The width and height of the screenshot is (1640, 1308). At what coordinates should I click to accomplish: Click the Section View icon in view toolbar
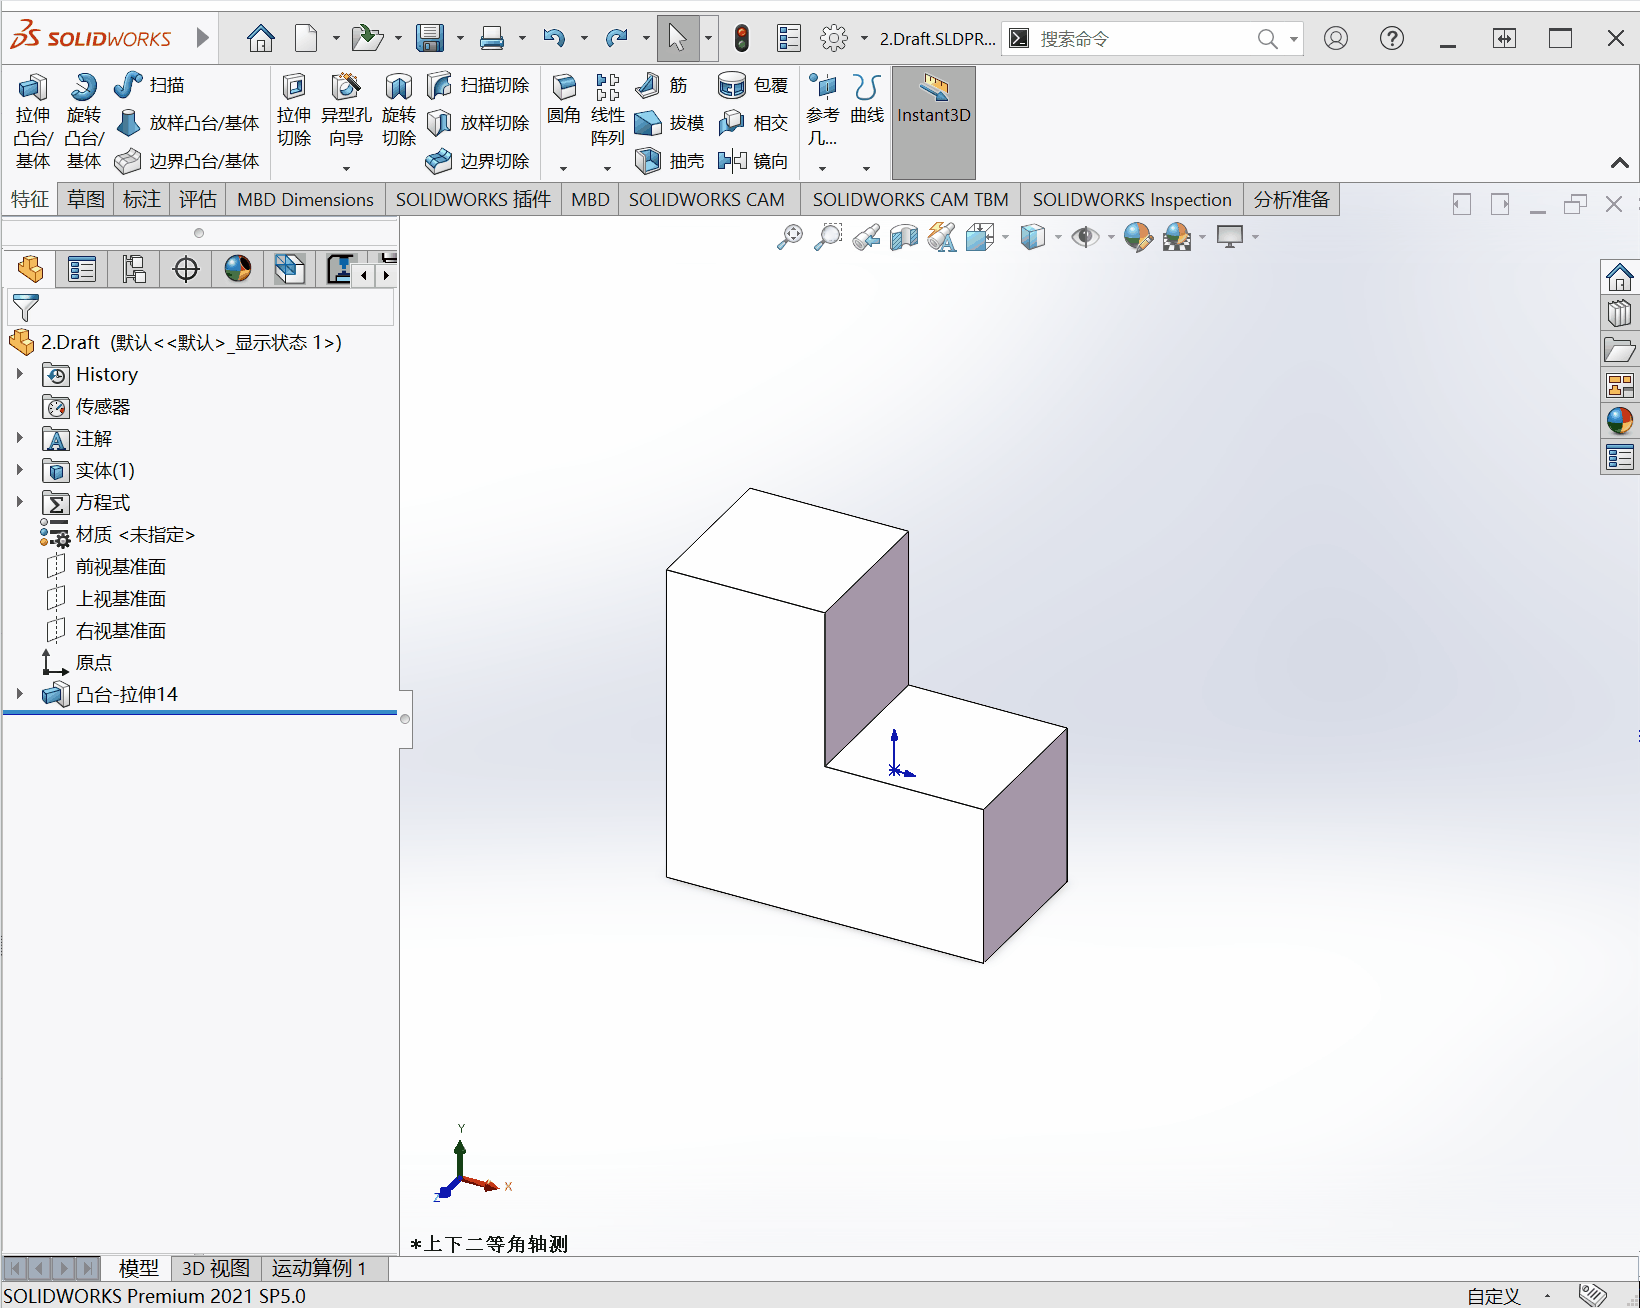(x=904, y=237)
